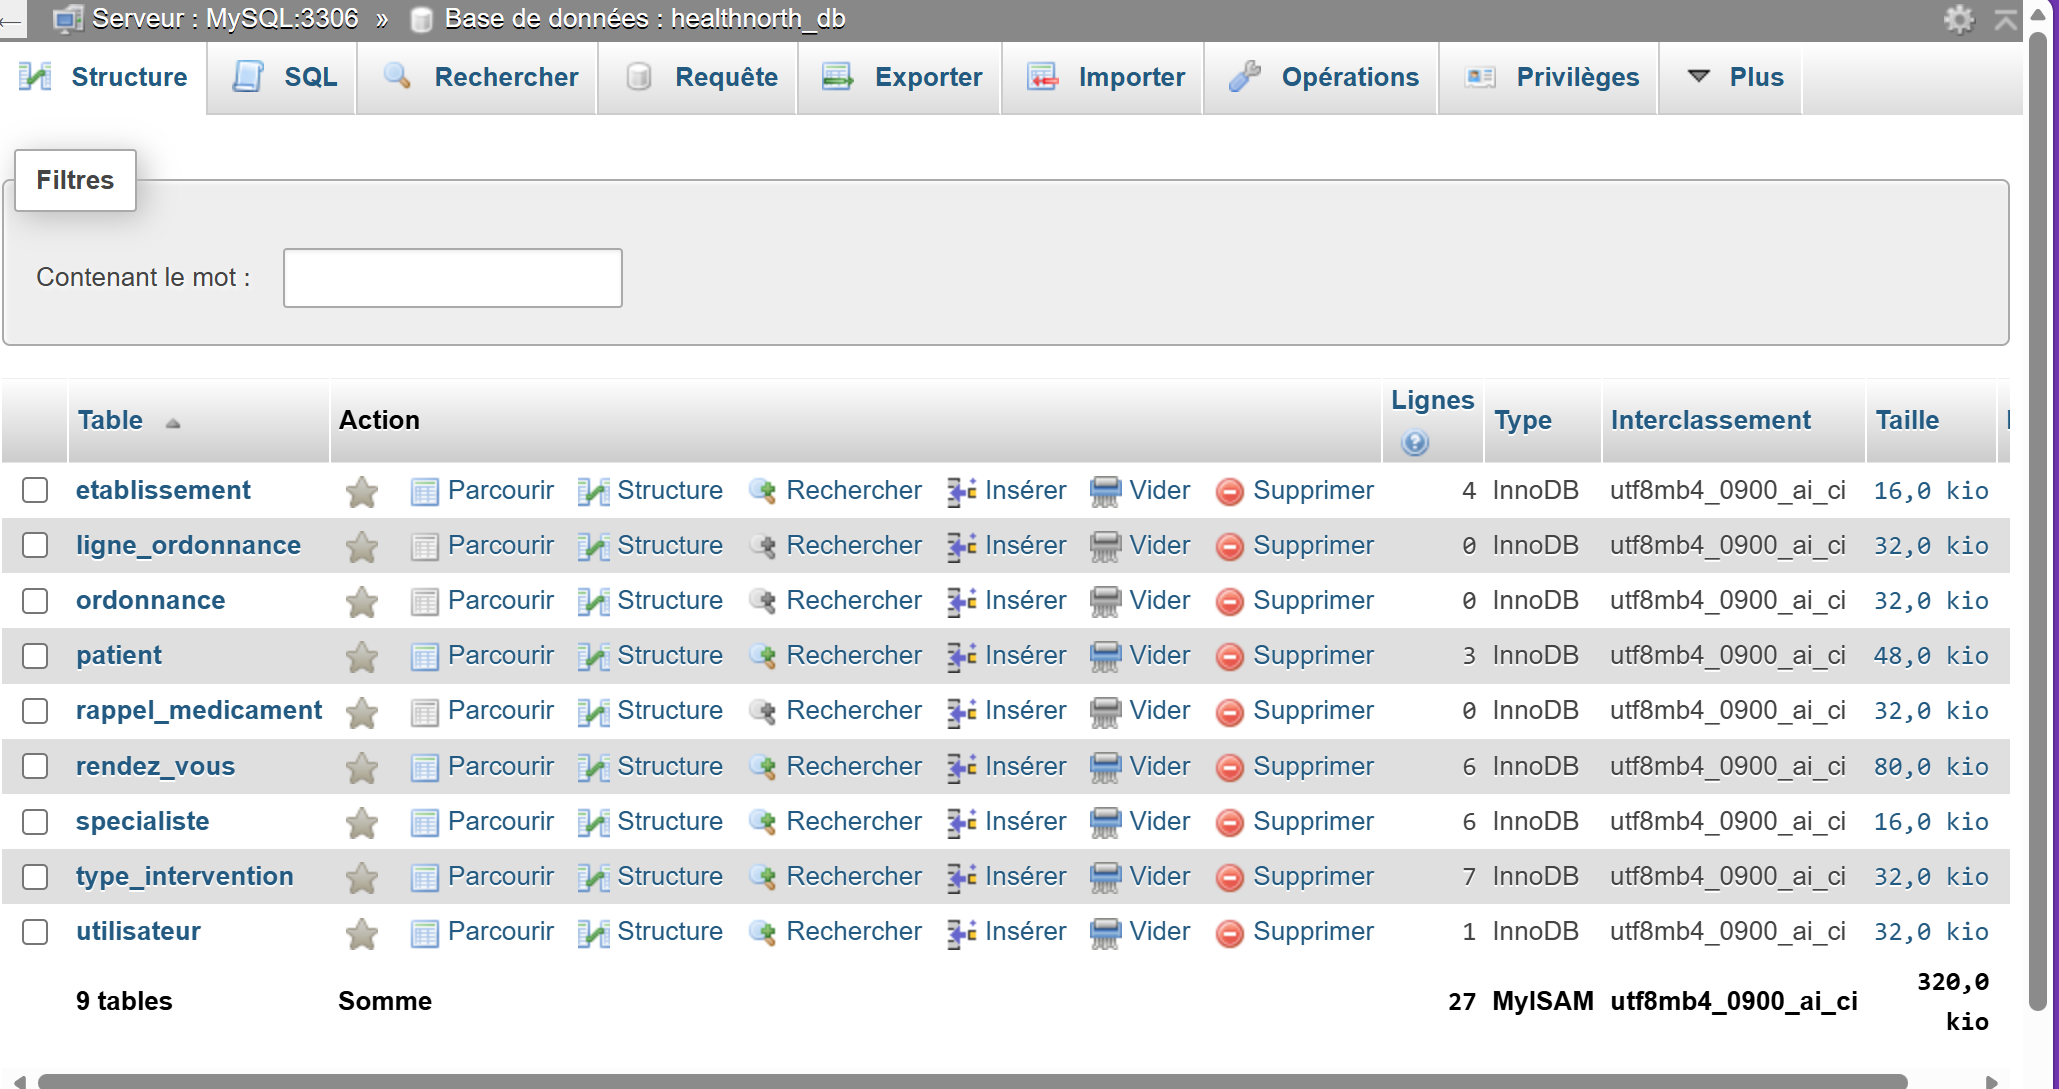
Task: Collapse the top navigation panel arrow
Action: tap(2005, 19)
